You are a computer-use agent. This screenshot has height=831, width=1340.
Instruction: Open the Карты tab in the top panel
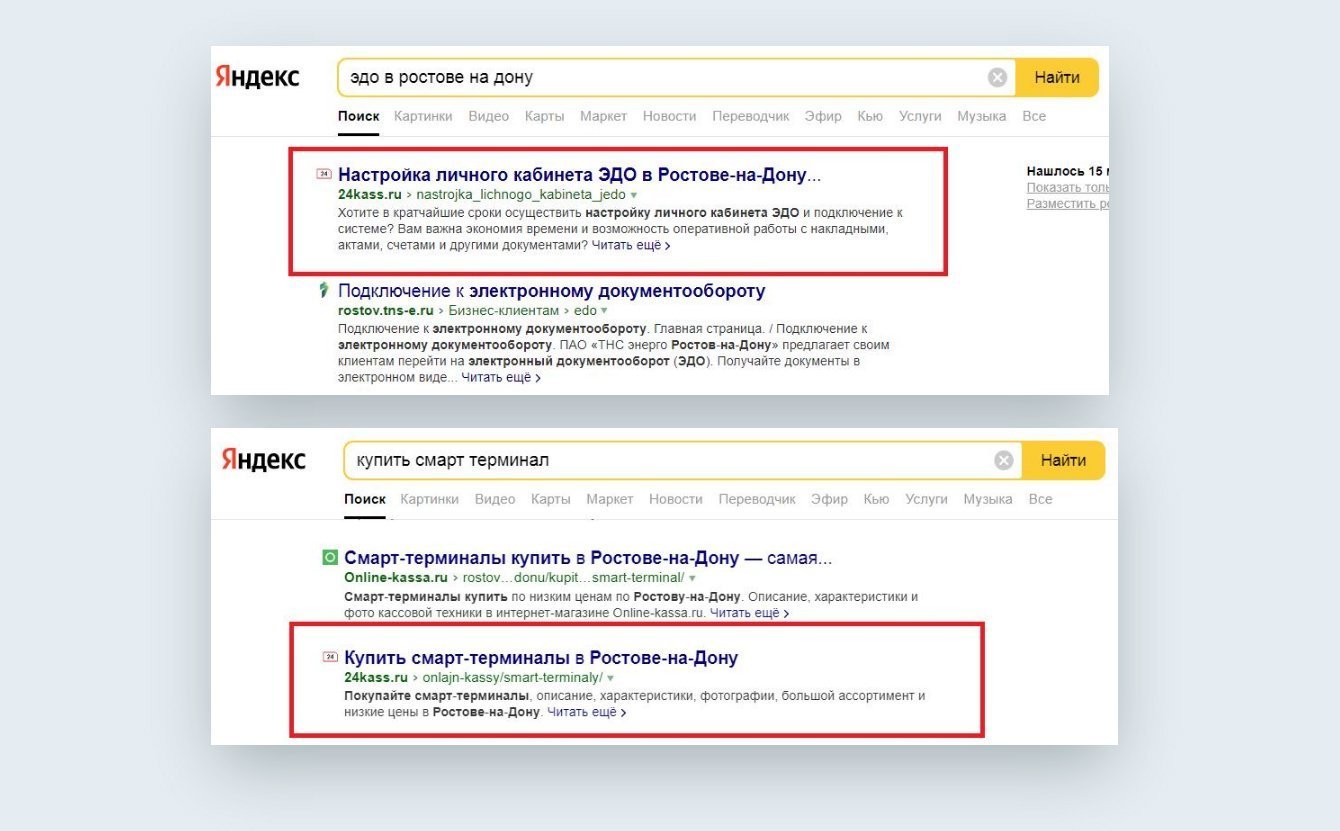(x=544, y=116)
